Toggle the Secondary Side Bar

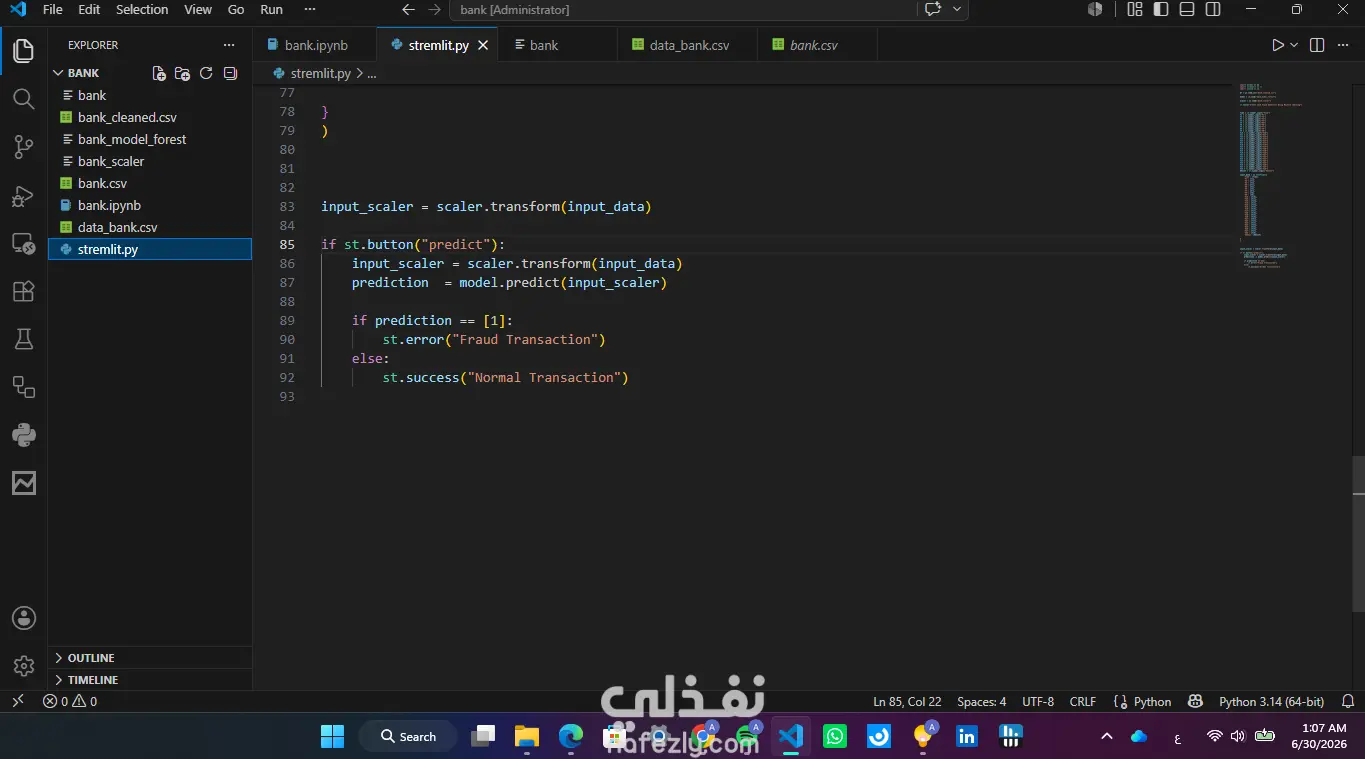1213,10
